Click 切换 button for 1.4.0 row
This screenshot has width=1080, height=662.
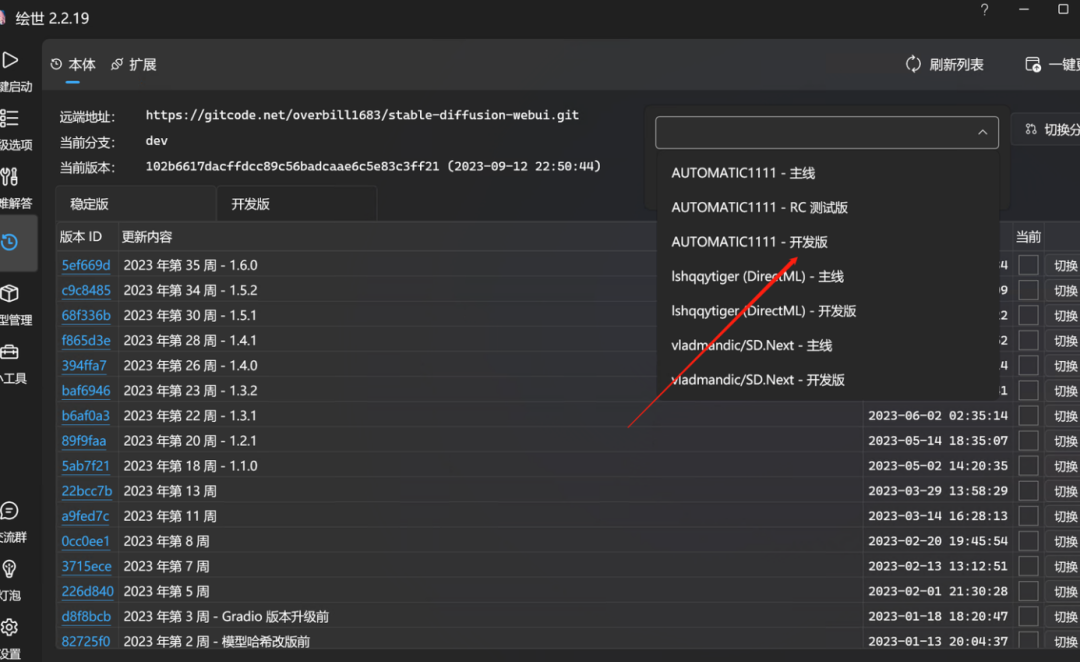pos(1064,366)
